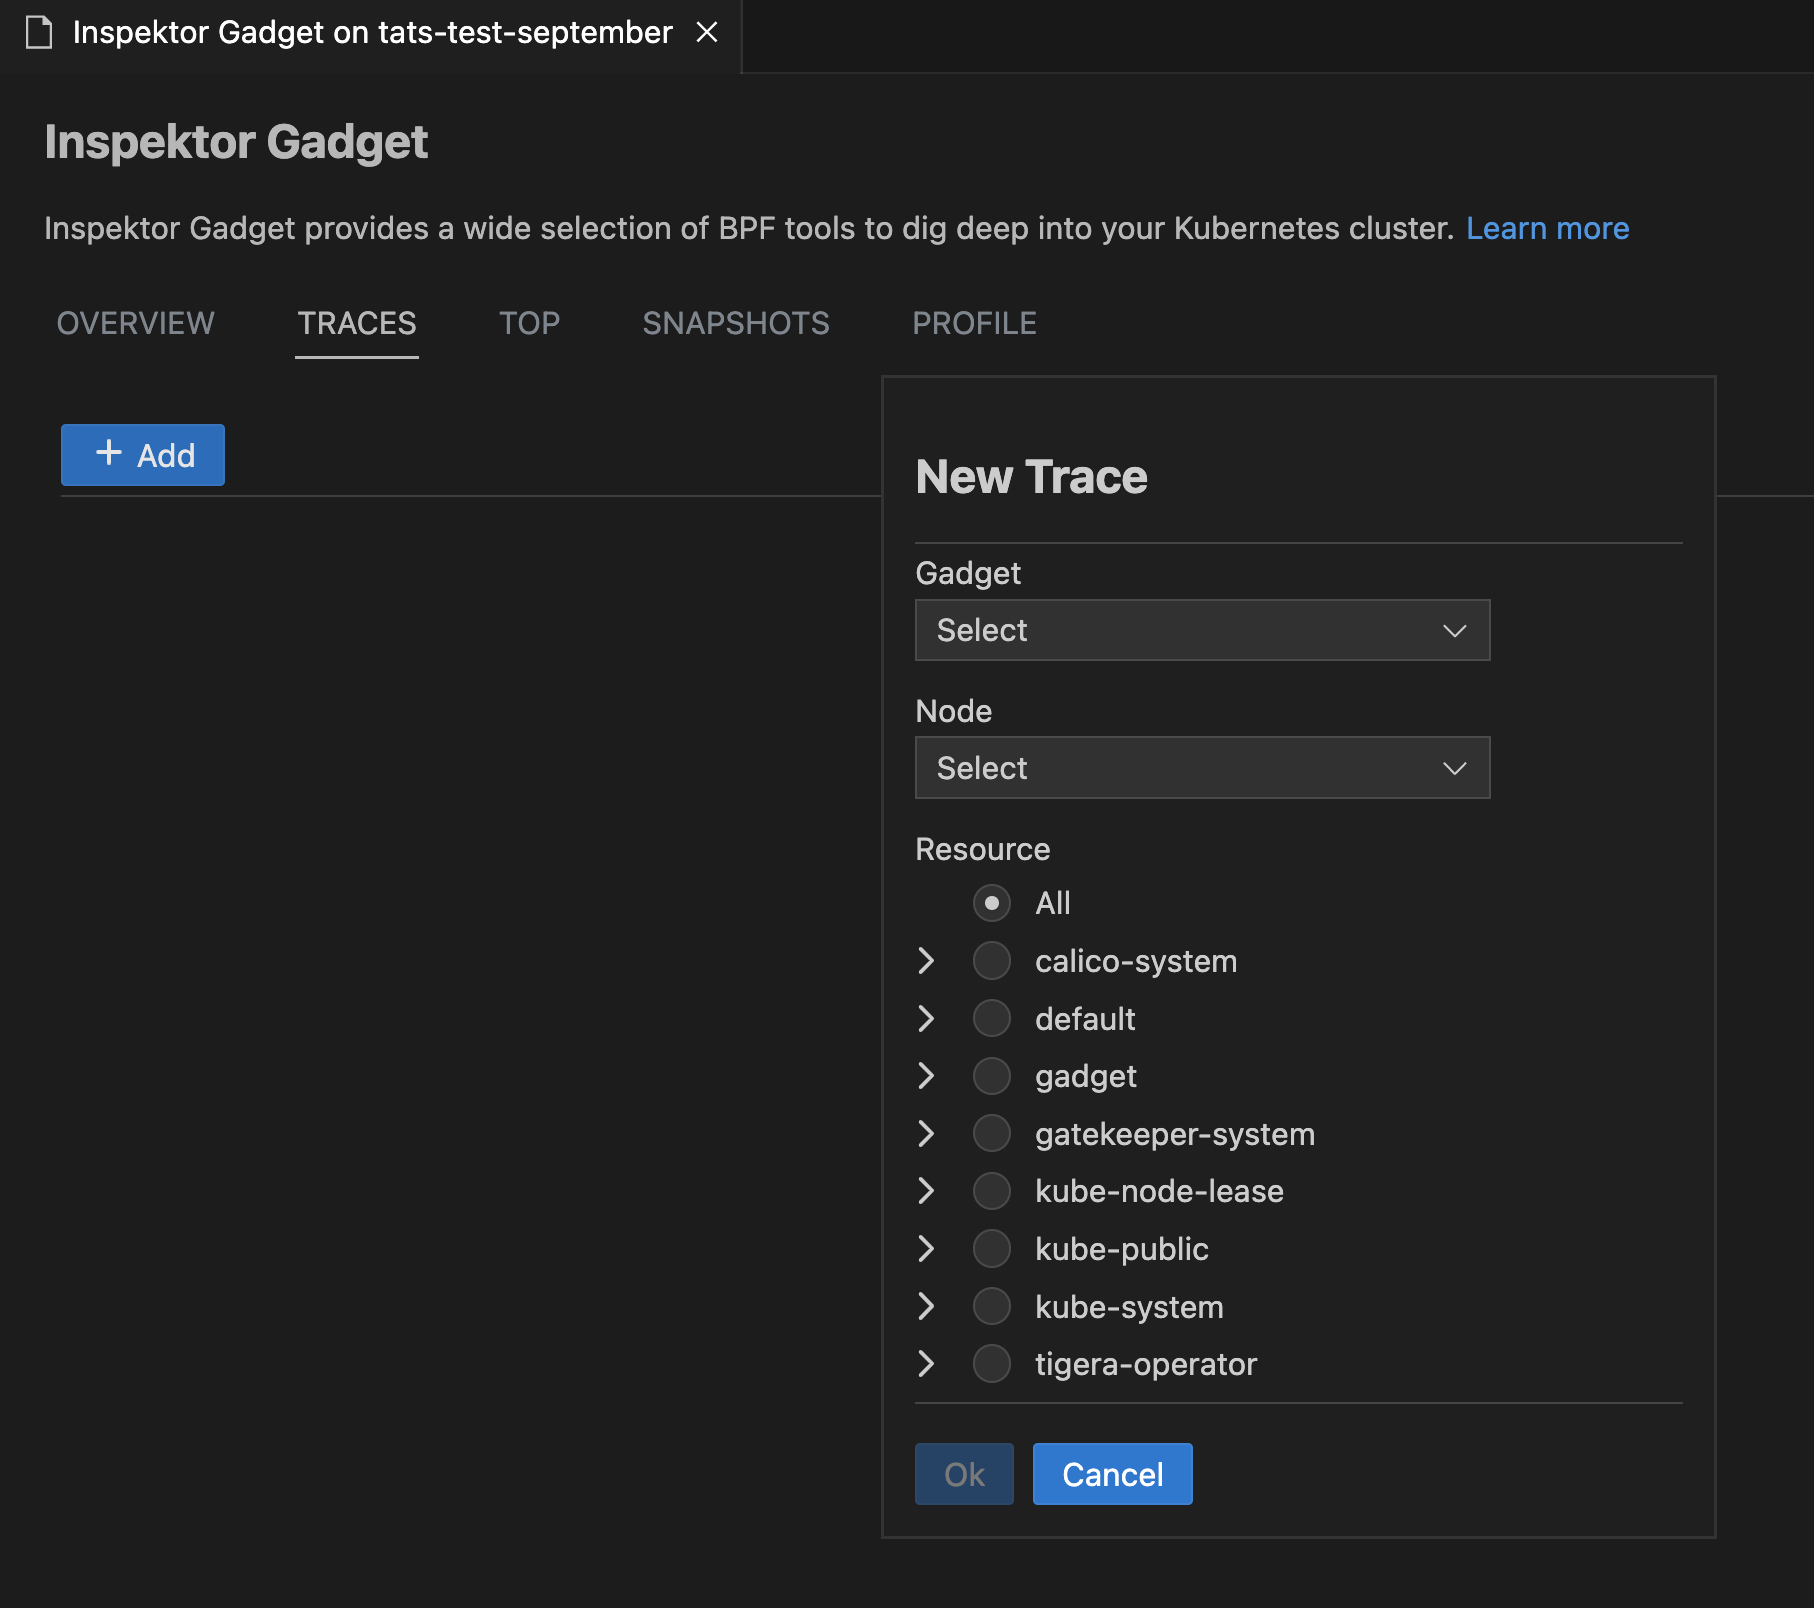Click the kube-node-lease label text

(1159, 1191)
